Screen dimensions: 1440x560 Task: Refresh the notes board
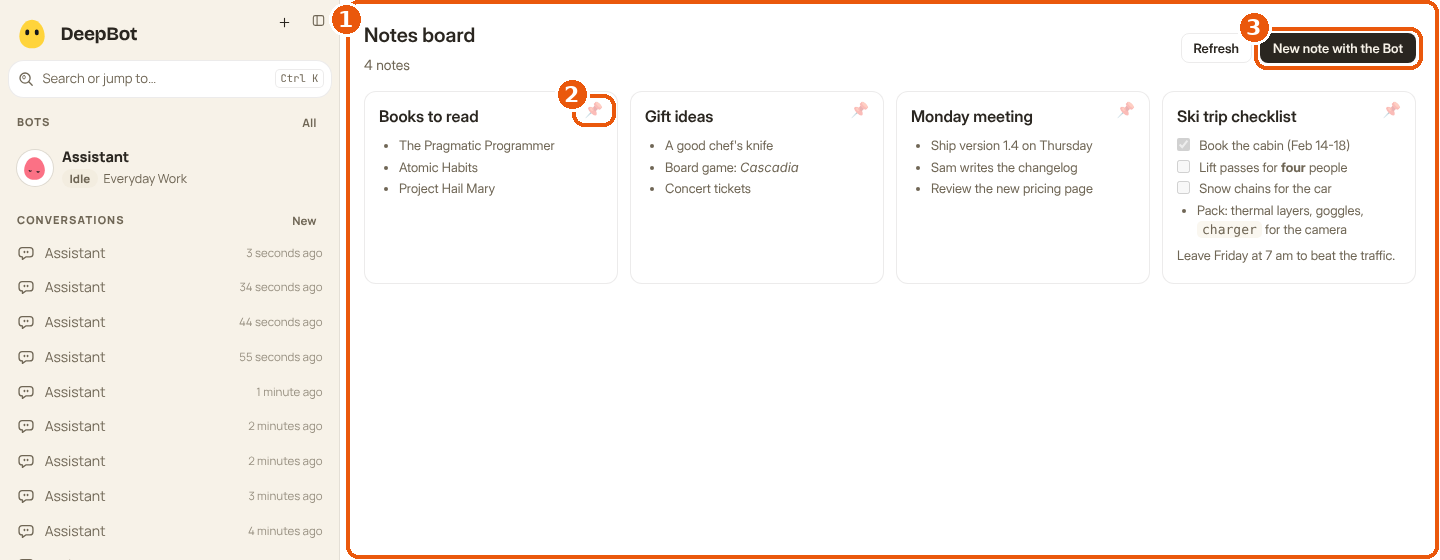[x=1216, y=48]
